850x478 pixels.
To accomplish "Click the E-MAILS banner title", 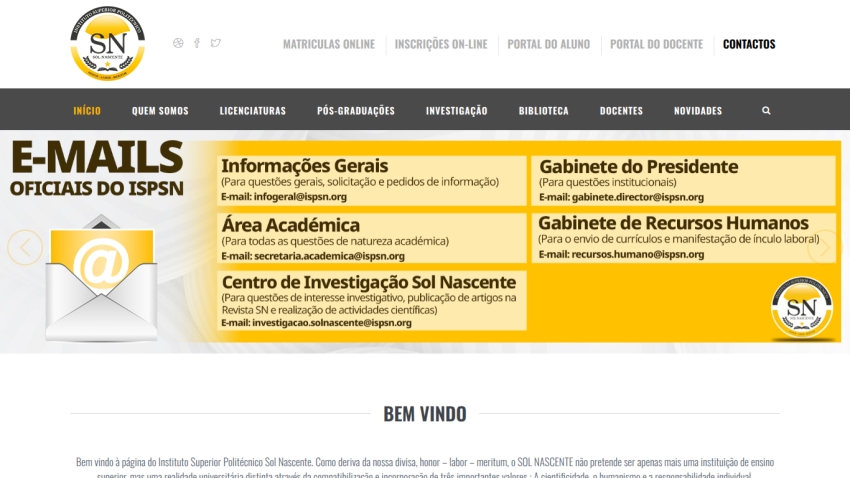I will click(97, 157).
